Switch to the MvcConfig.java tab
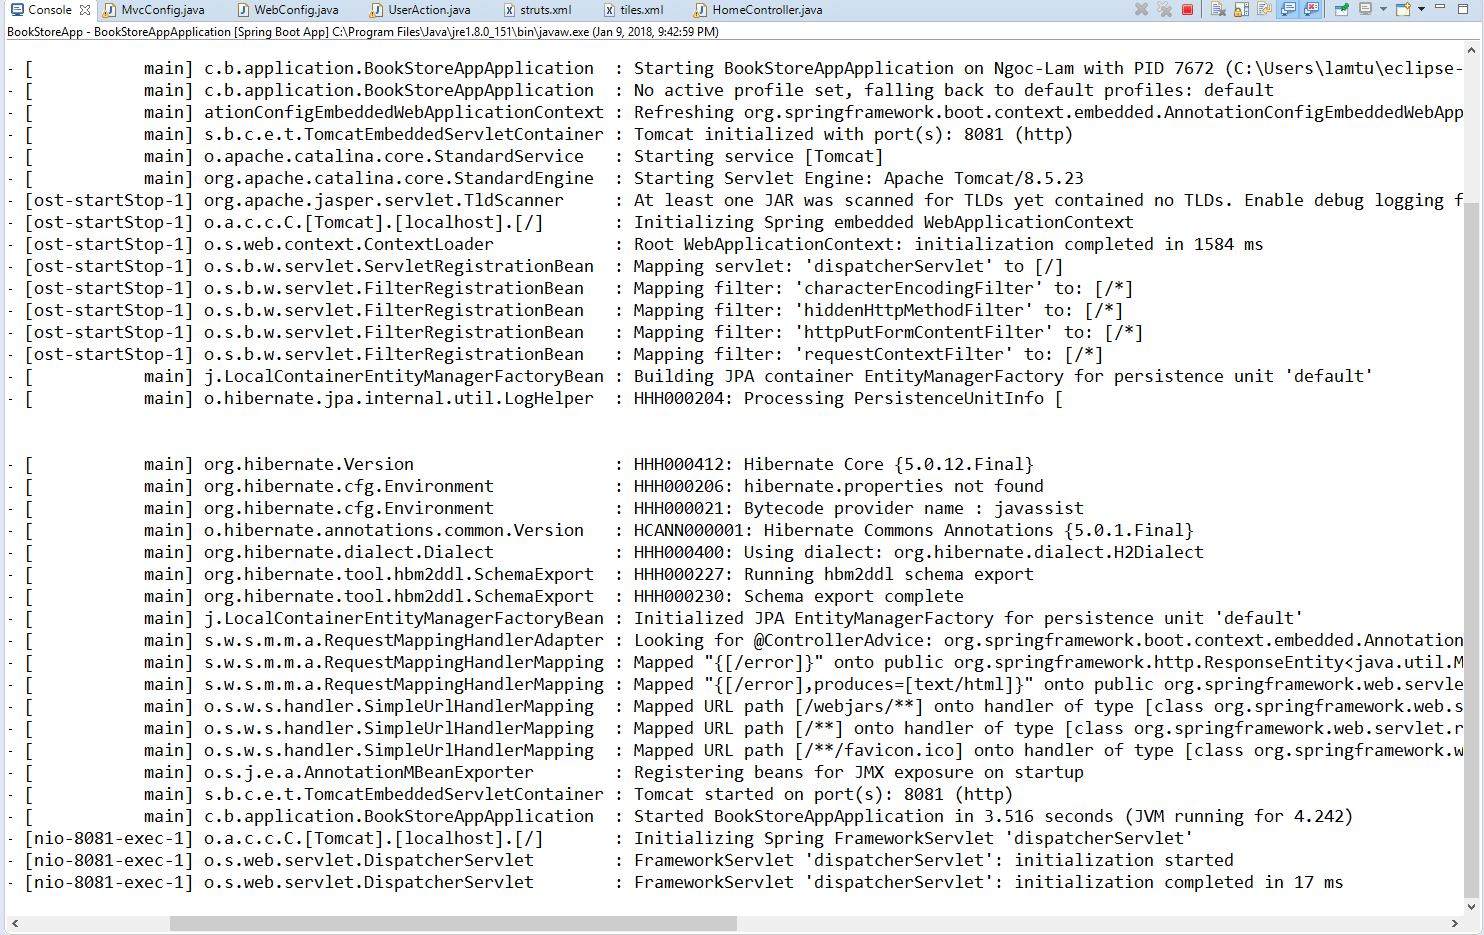Image resolution: width=1484 pixels, height=935 pixels. 162,10
